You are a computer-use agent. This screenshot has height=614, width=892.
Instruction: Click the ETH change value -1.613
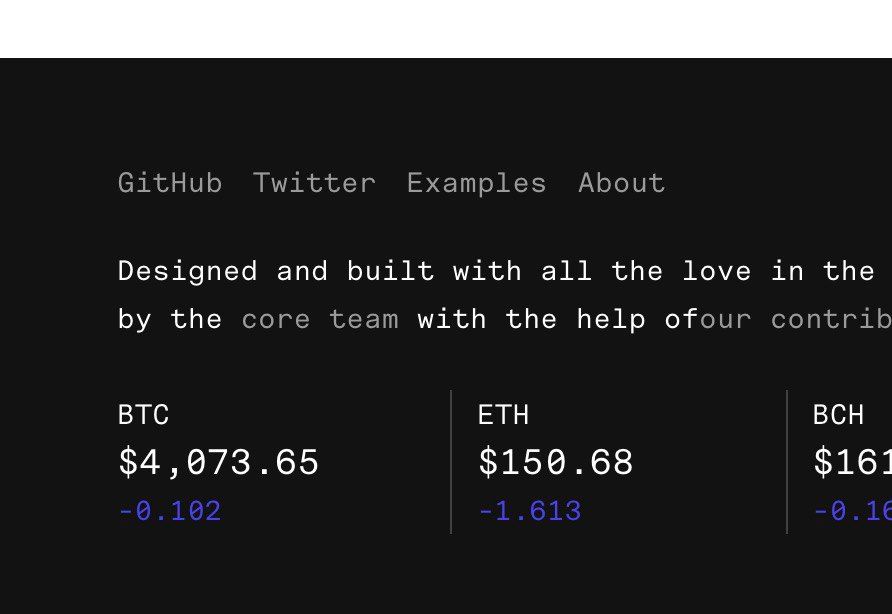click(530, 511)
